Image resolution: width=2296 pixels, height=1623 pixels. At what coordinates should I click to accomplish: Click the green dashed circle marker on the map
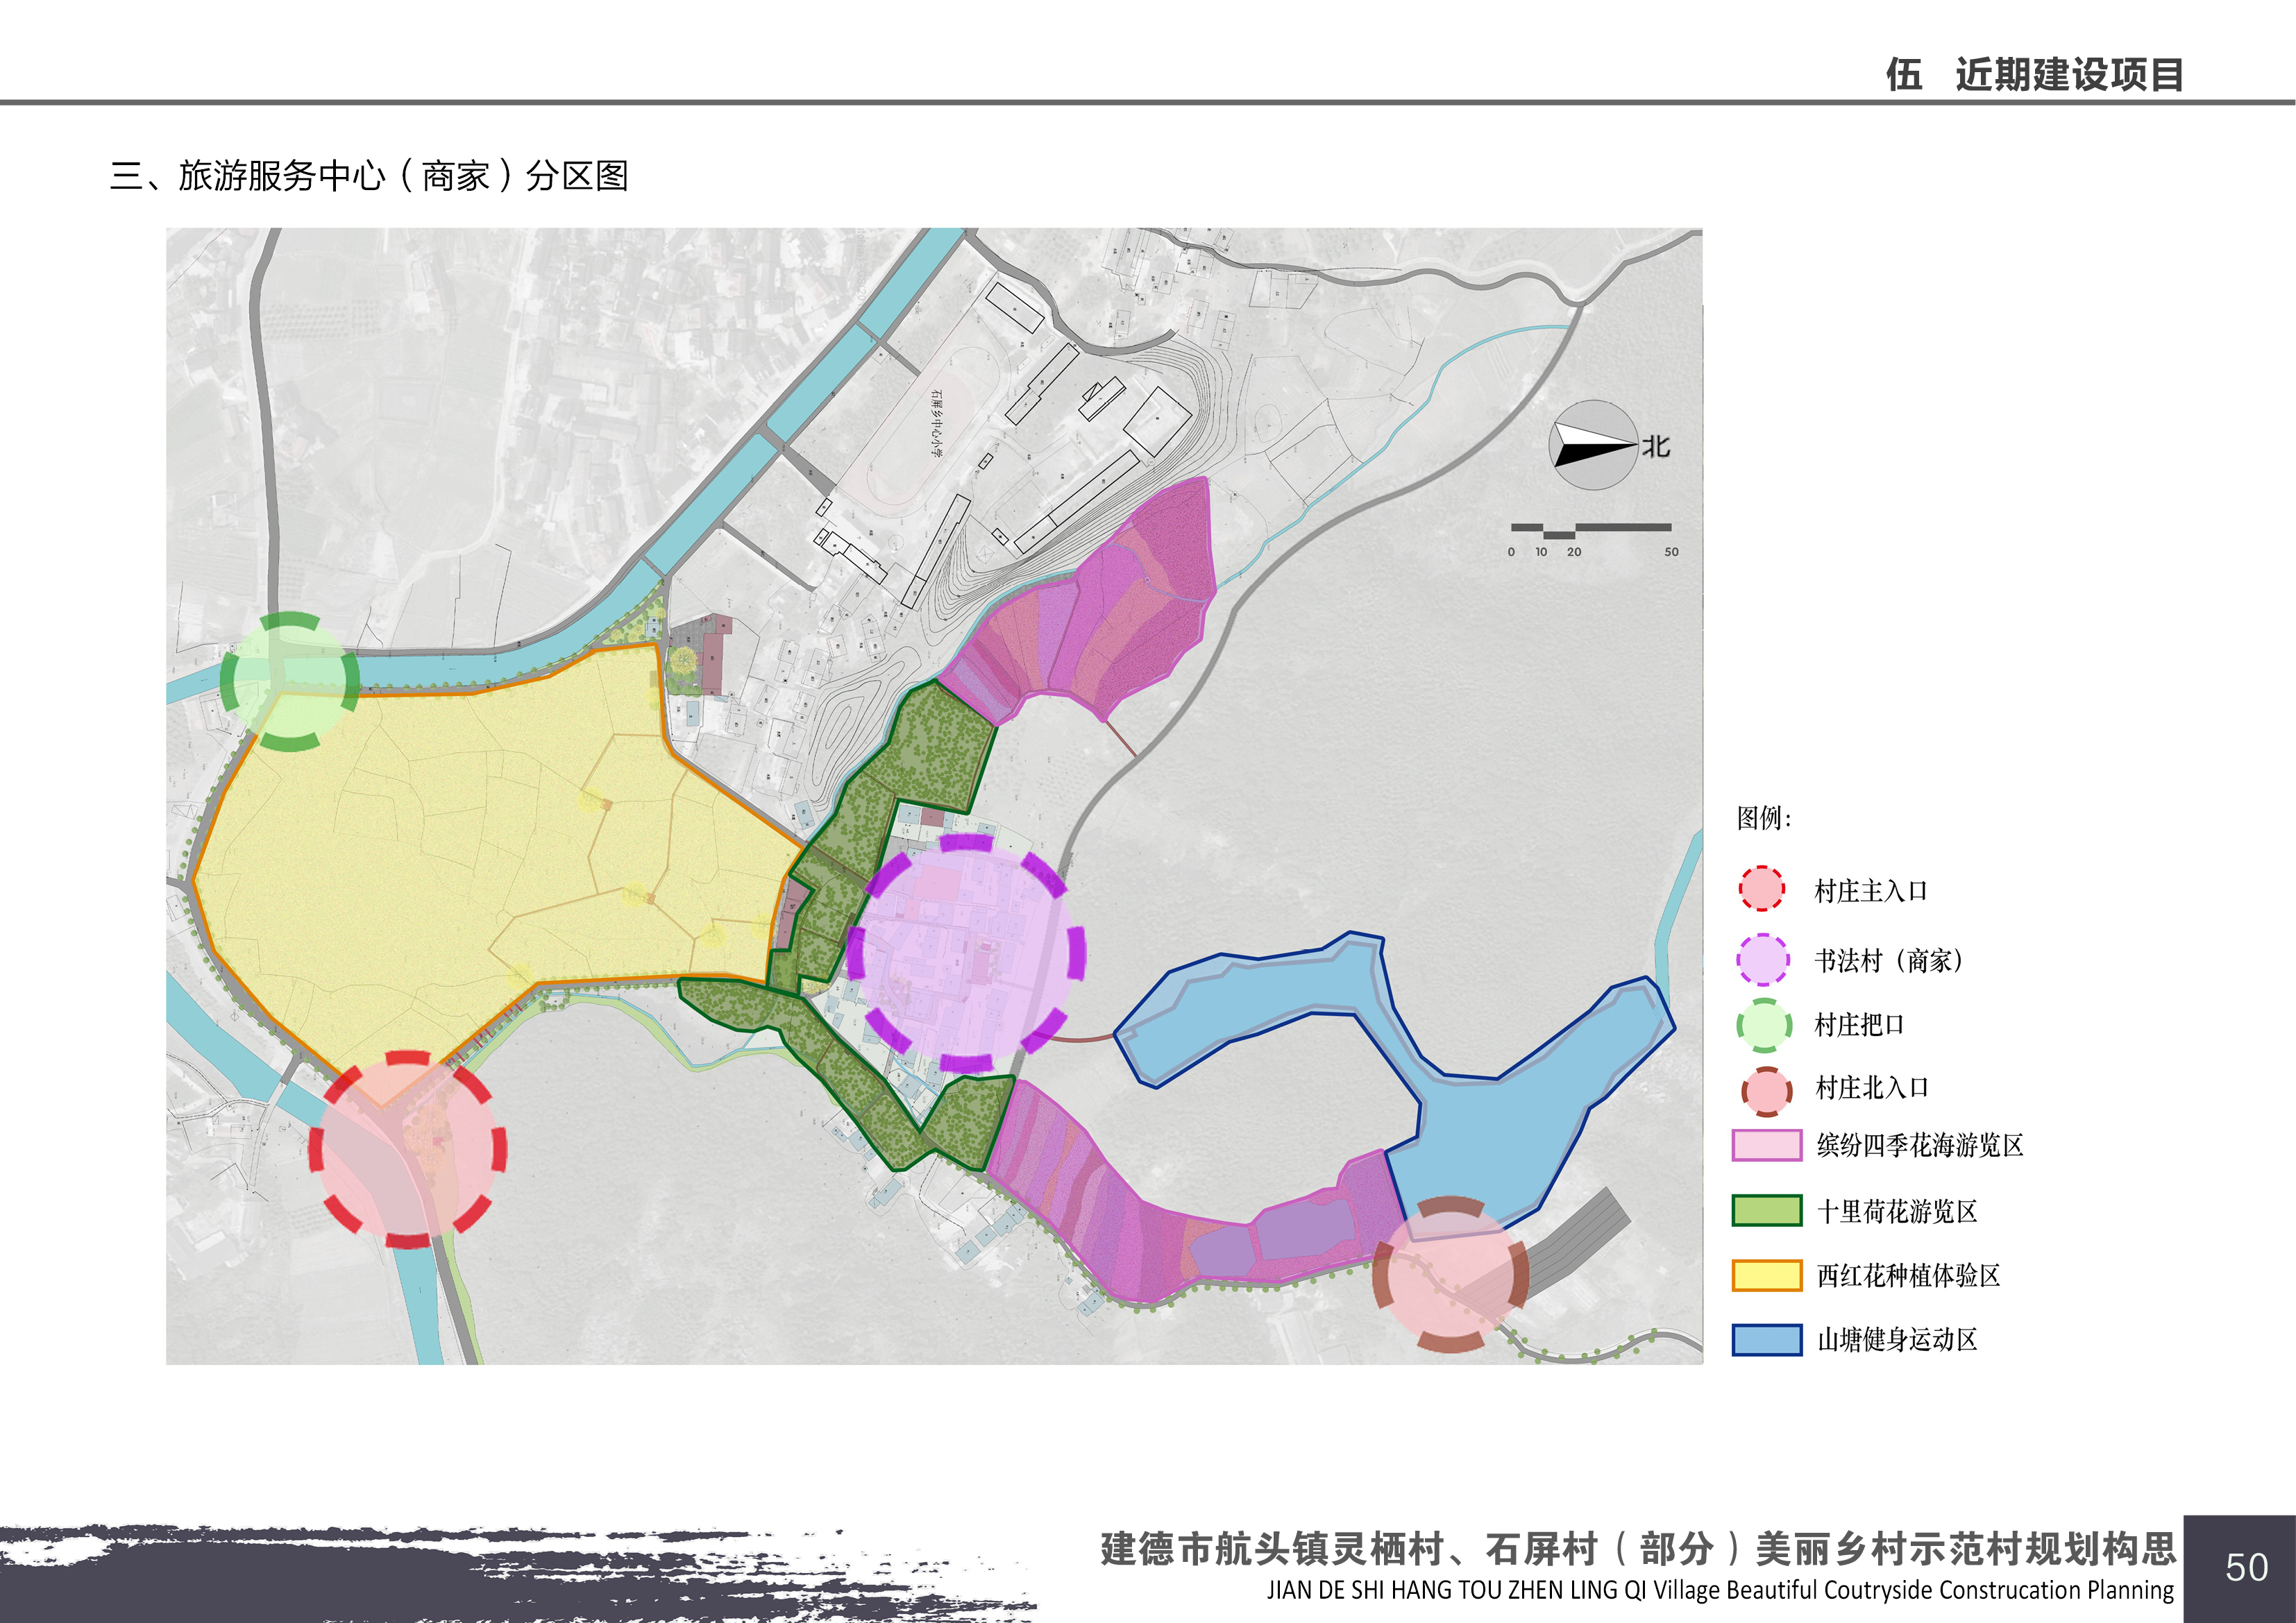[289, 681]
